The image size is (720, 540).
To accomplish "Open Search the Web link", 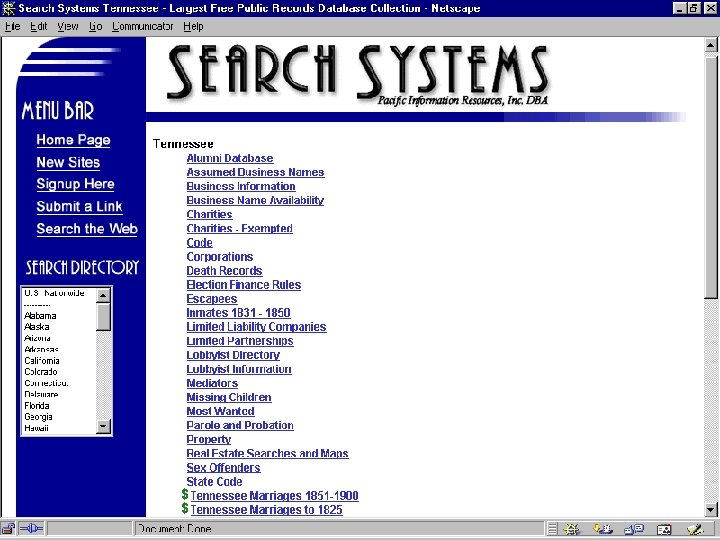I will pyautogui.click(x=87, y=229).
